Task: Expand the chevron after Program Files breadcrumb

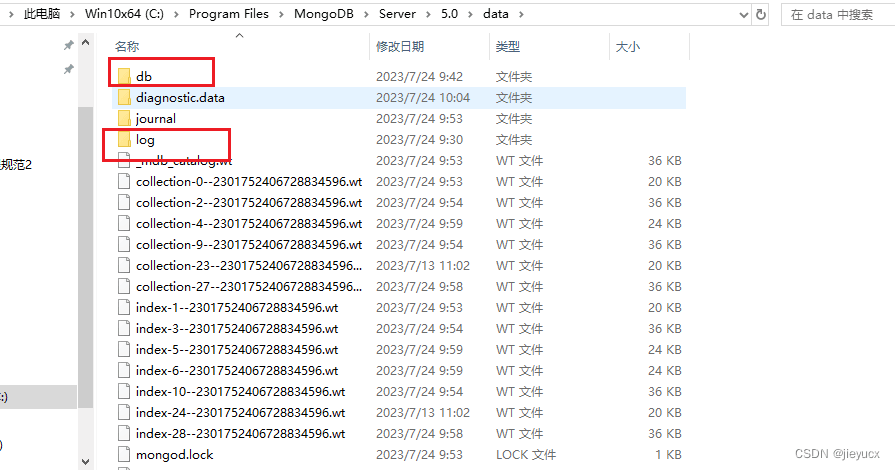Action: [x=284, y=15]
